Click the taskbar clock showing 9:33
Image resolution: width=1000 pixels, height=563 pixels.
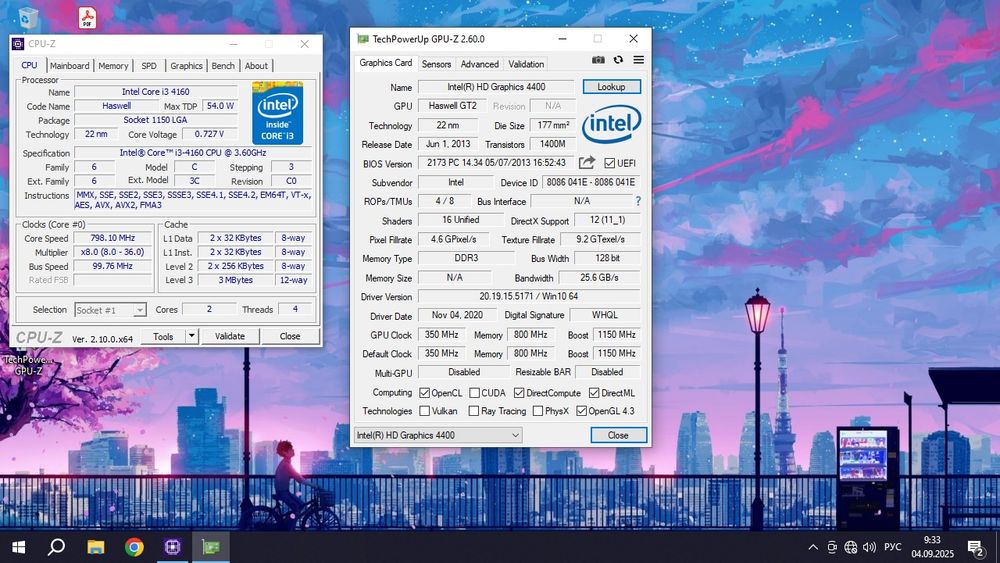coord(932,547)
